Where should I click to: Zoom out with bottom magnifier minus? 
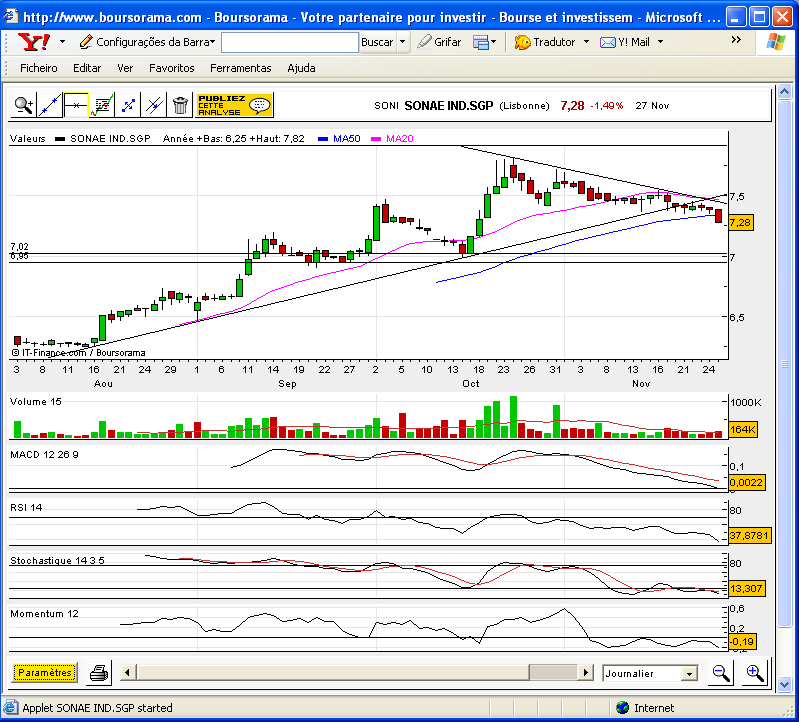[x=721, y=673]
